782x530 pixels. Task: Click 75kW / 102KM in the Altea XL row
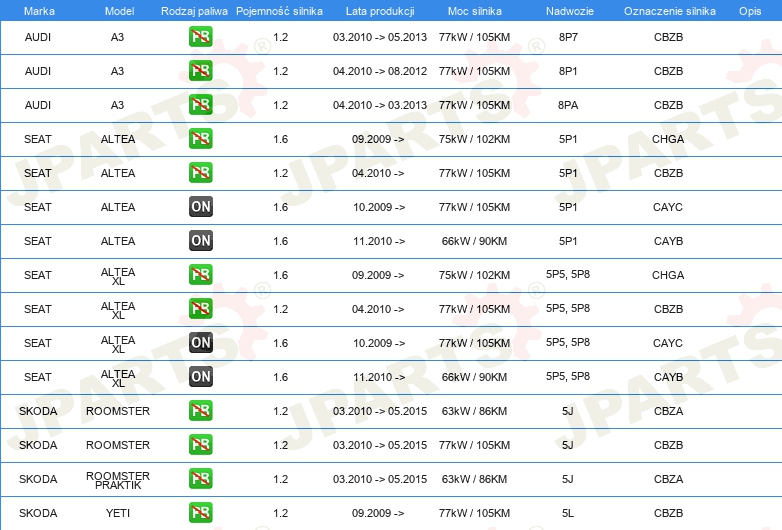pos(474,275)
